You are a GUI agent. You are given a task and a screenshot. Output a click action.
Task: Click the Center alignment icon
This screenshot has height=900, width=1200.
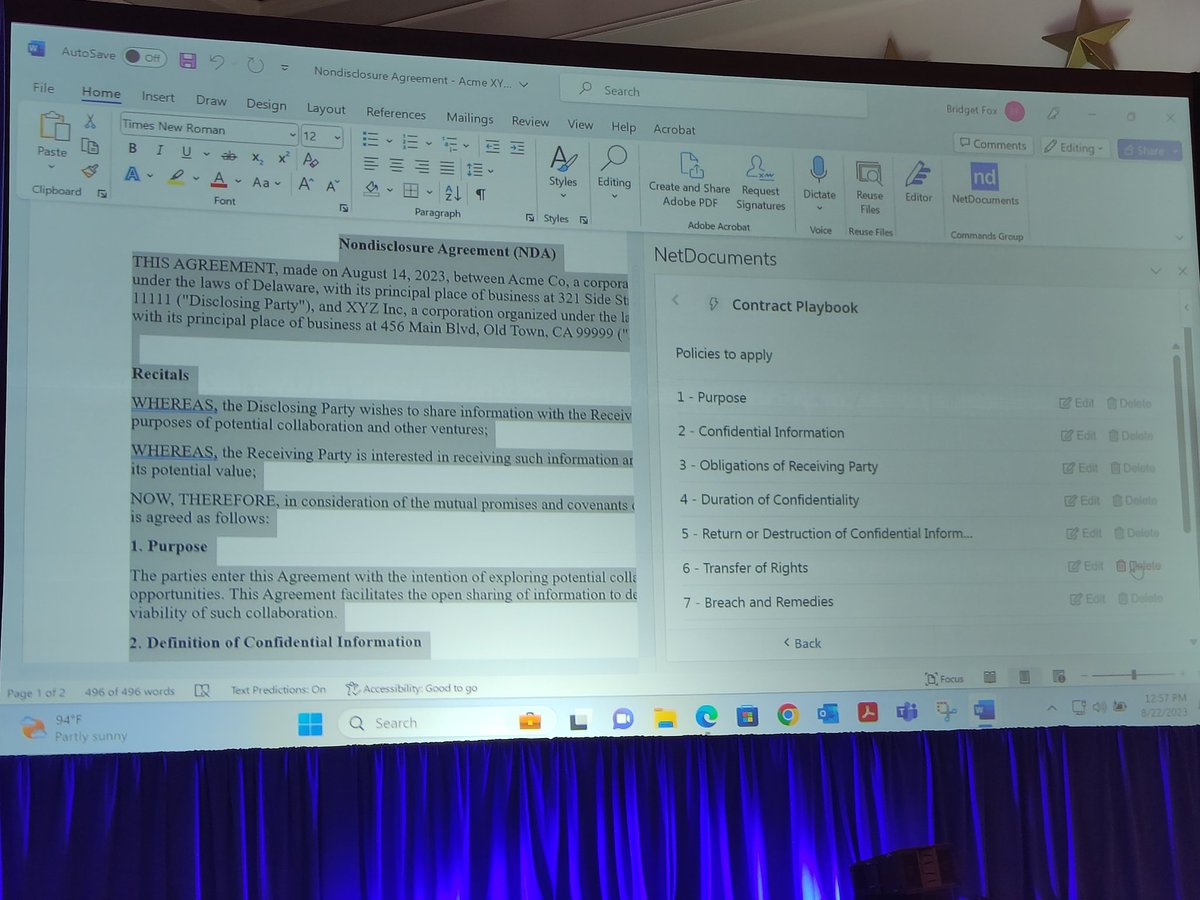(x=396, y=164)
